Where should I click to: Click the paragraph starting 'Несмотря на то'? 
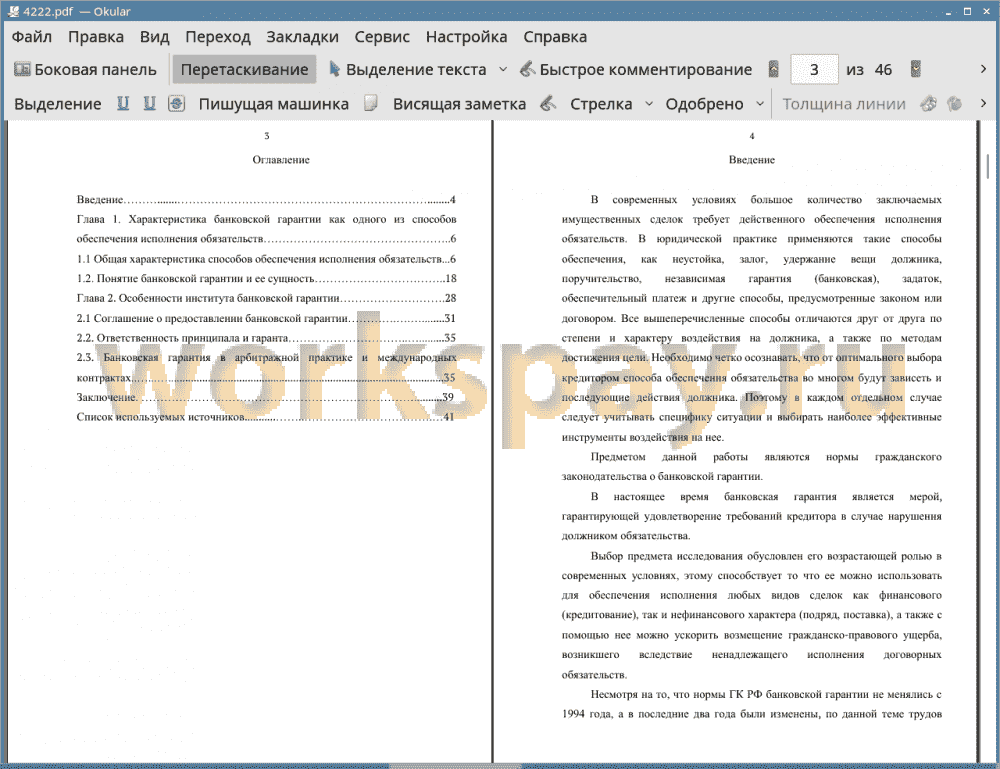click(751, 704)
